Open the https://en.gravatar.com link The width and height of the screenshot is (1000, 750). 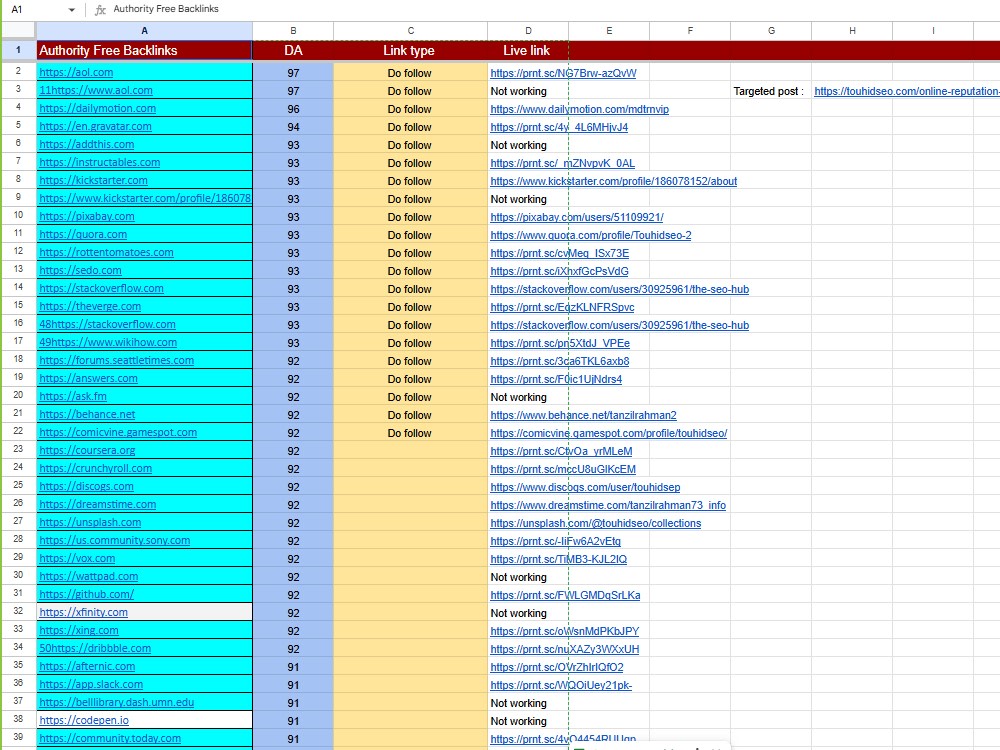coord(96,126)
